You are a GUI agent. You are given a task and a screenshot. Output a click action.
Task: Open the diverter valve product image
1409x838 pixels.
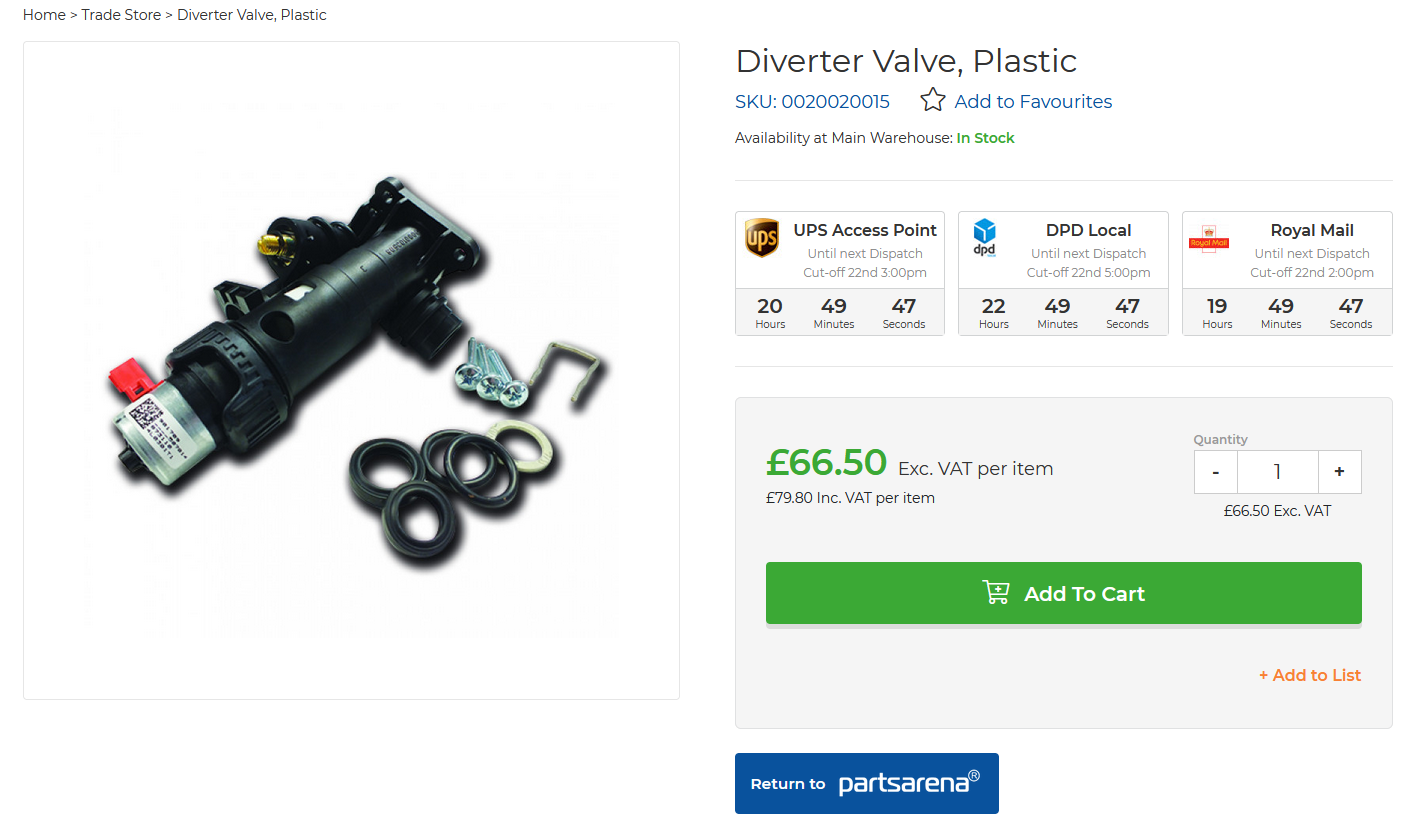[x=351, y=370]
